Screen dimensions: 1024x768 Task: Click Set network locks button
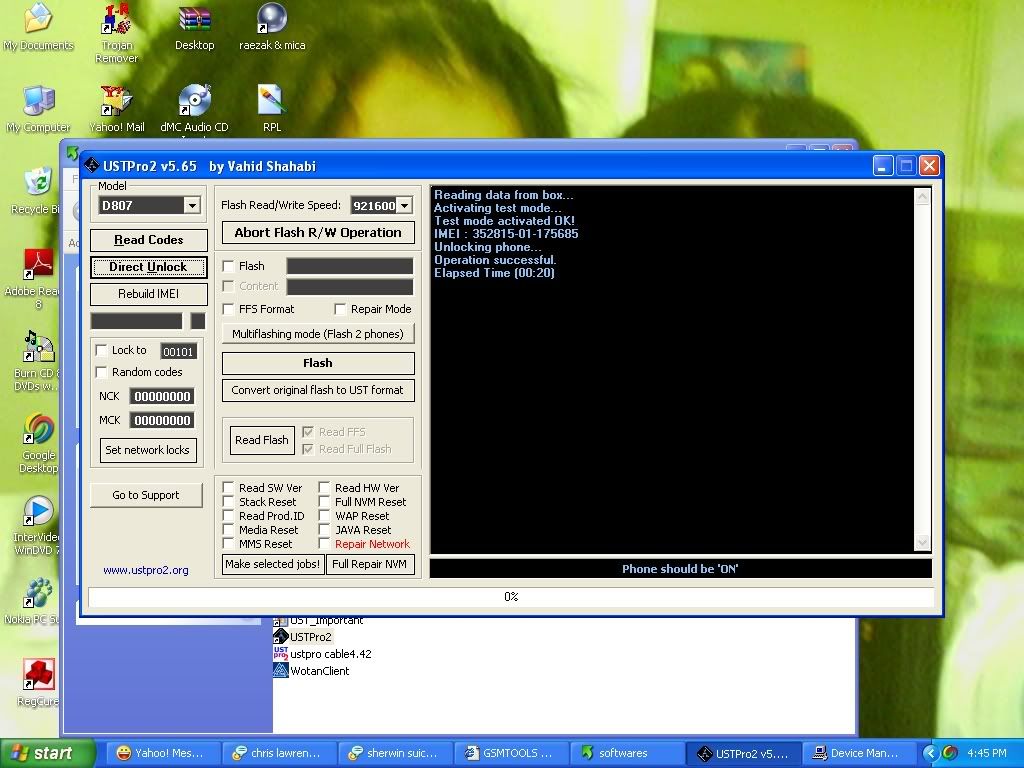pos(148,450)
